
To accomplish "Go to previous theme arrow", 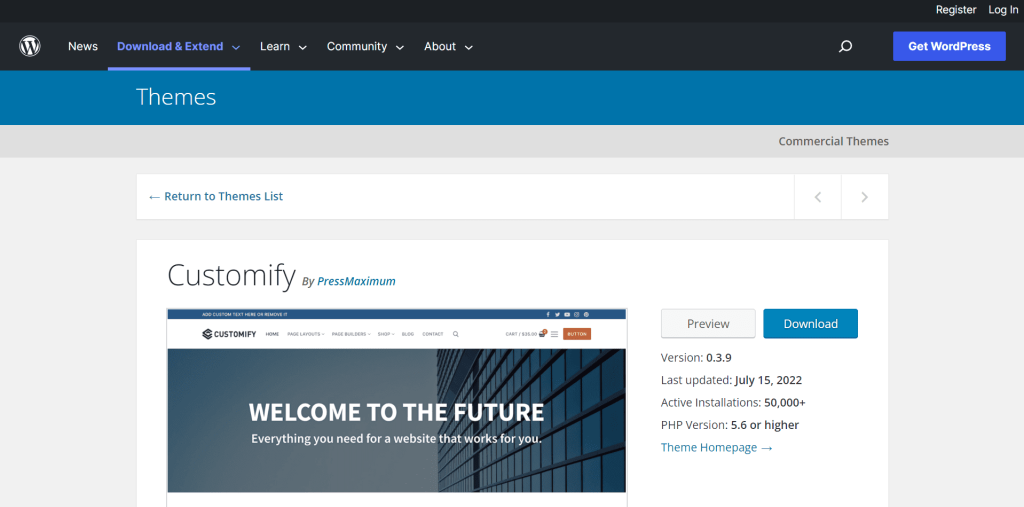I will [818, 197].
